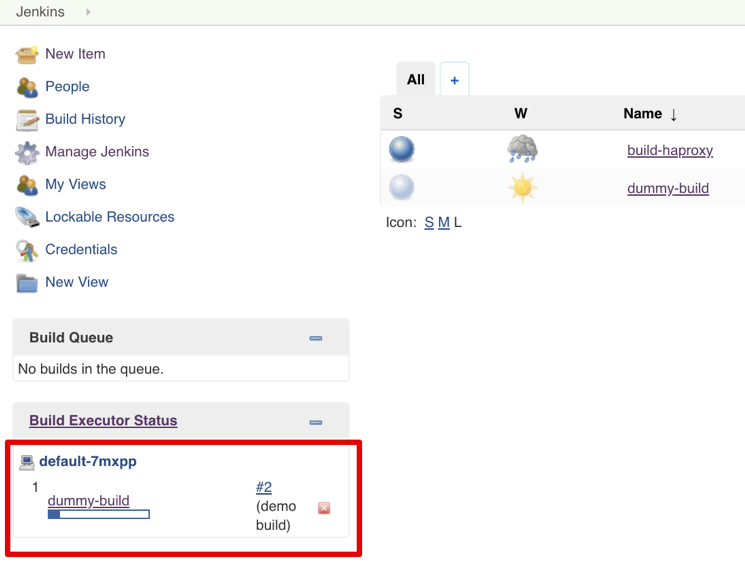This screenshot has height=581, width=745.
Task: Click the computer icon beside default-7mxpp
Action: click(x=27, y=462)
